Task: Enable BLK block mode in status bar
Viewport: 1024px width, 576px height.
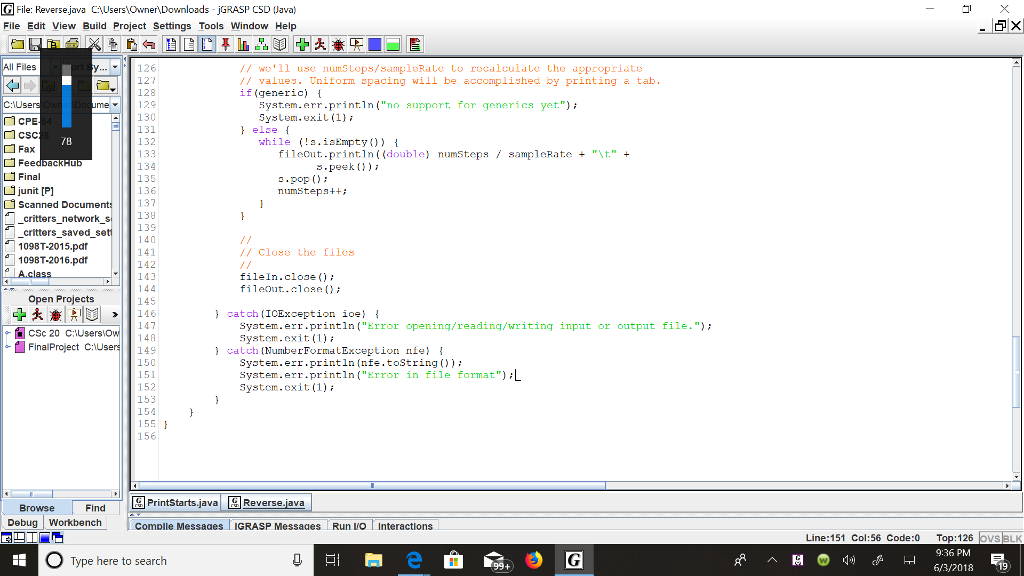Action: [x=1011, y=538]
